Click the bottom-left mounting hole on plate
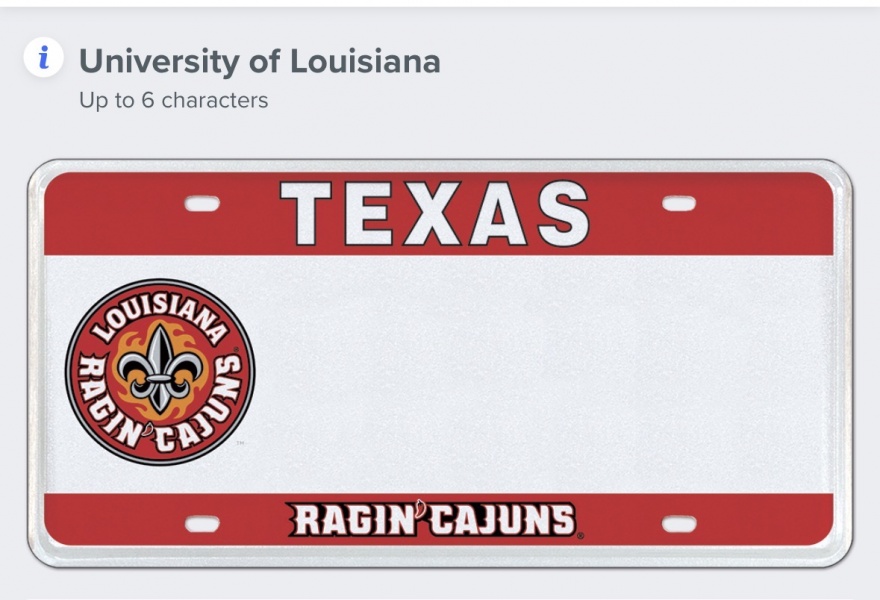 (x=202, y=524)
